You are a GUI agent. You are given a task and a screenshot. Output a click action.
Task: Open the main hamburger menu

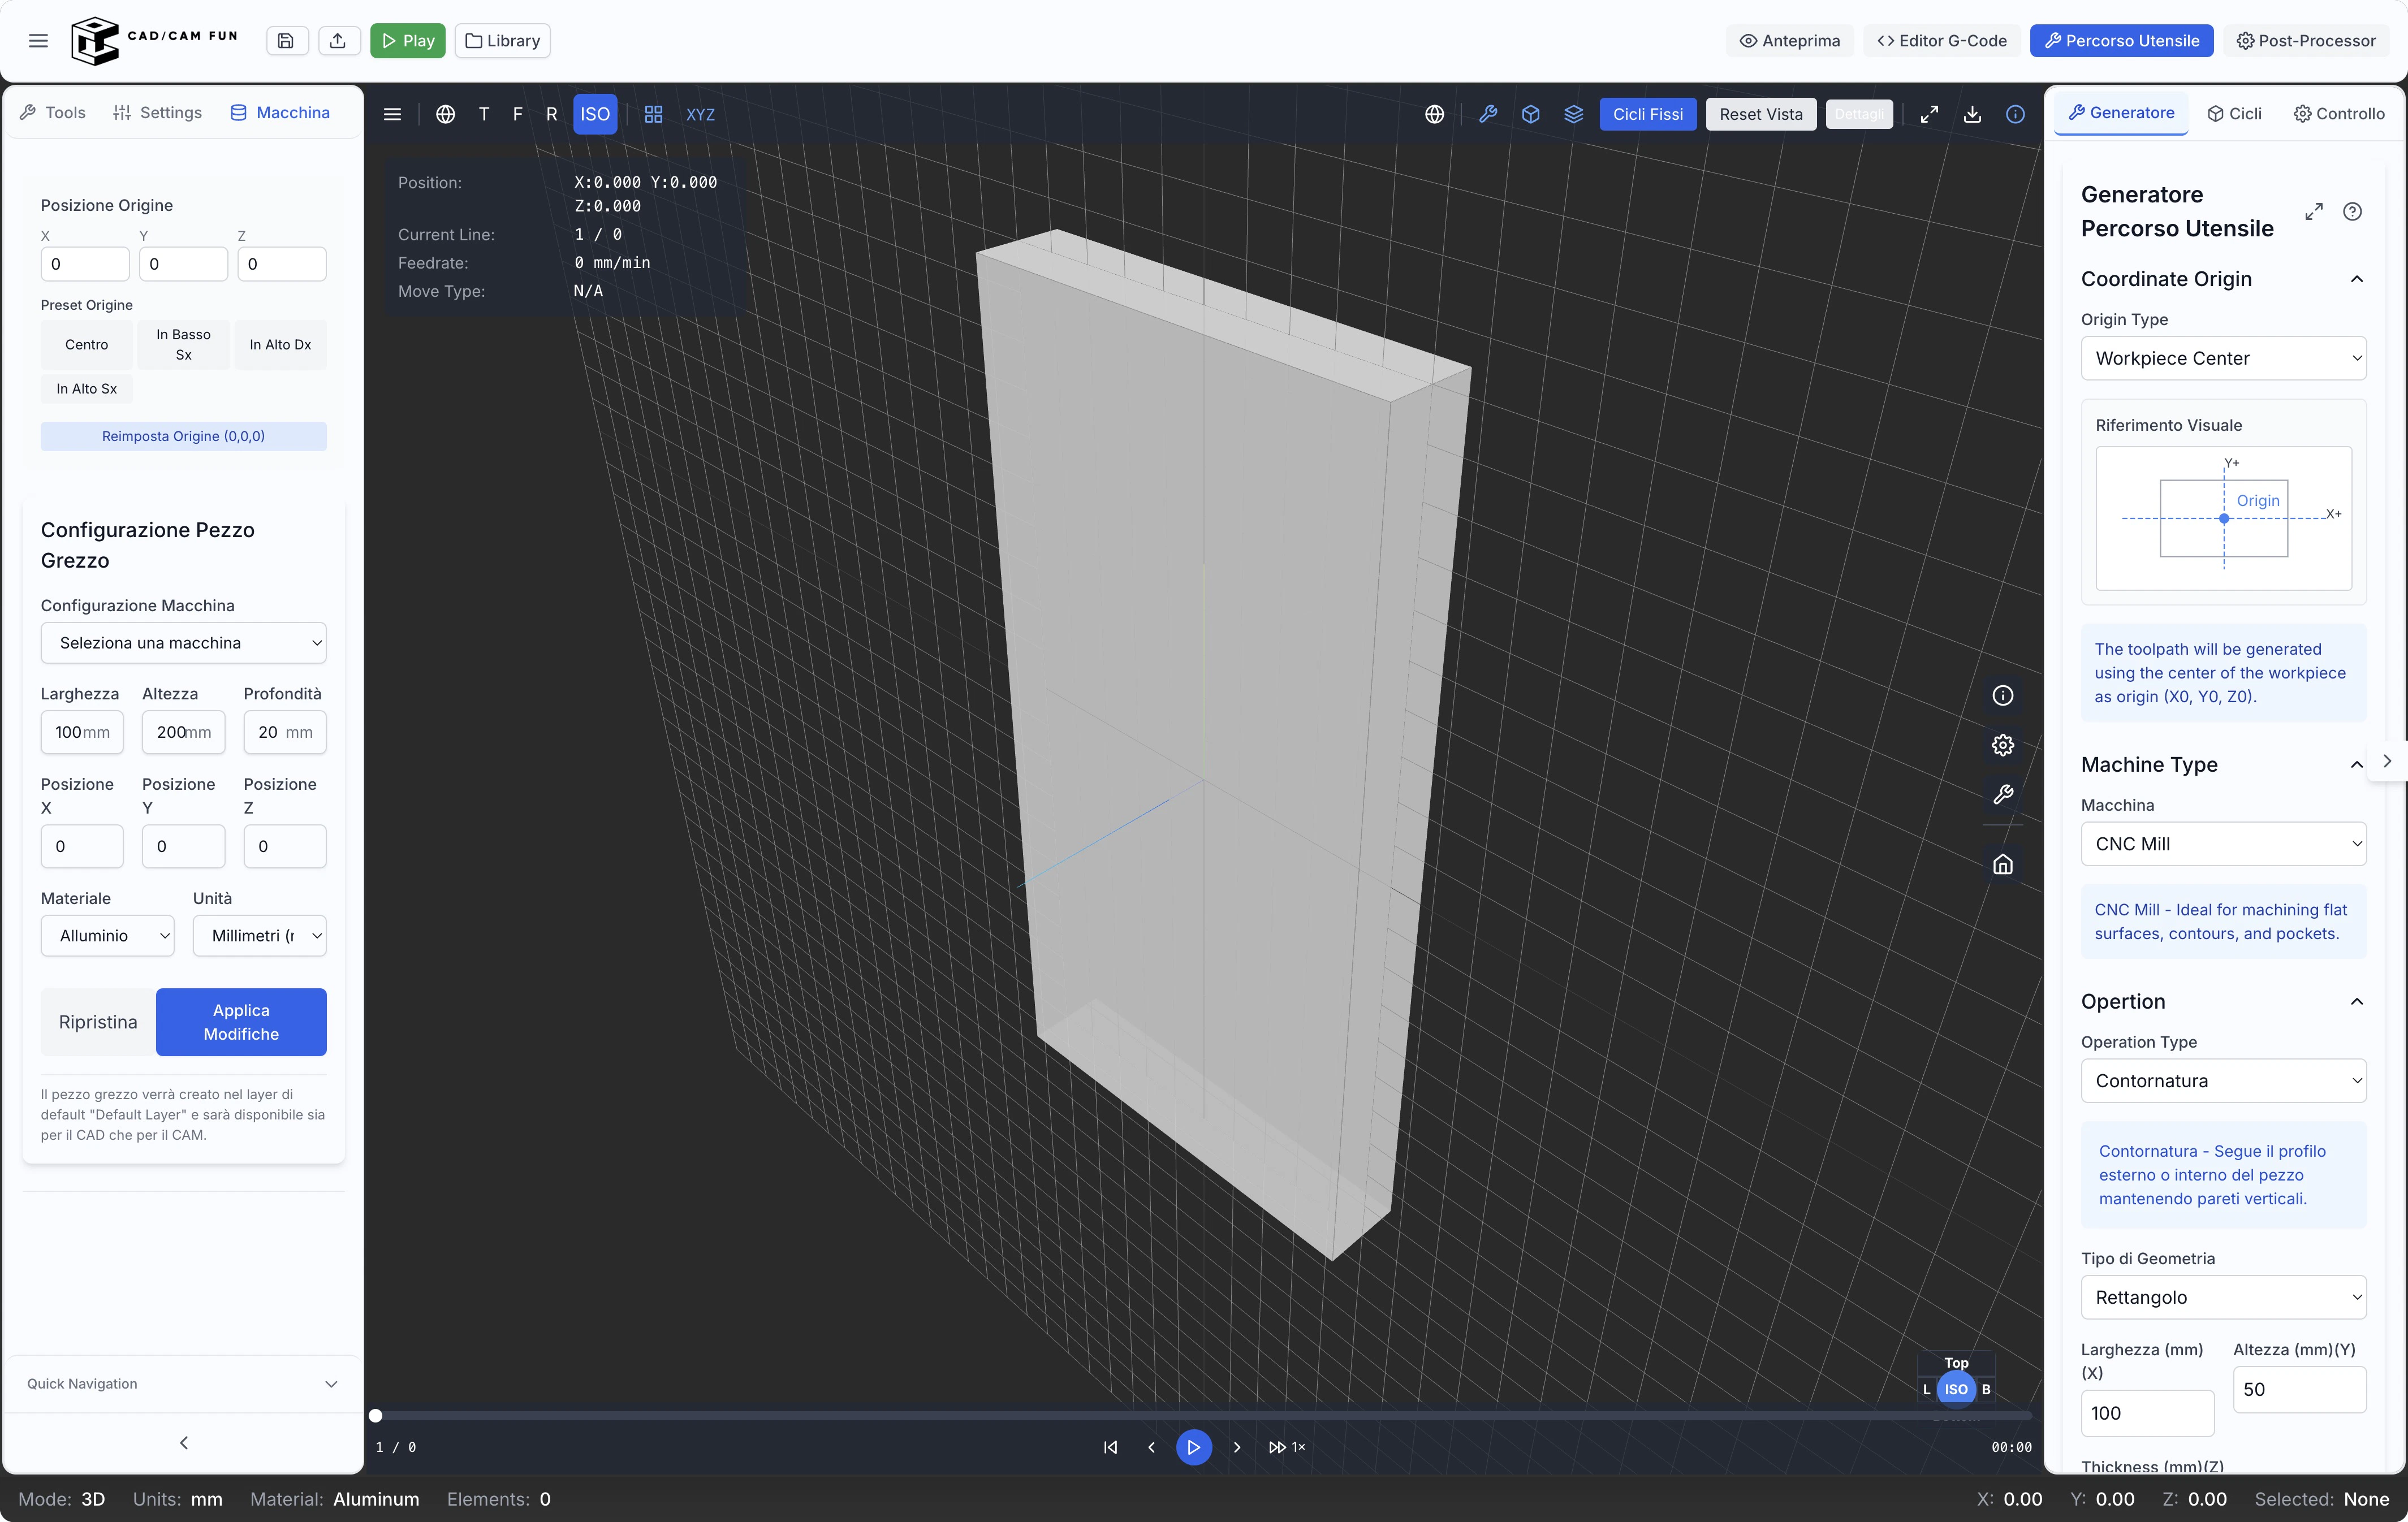point(38,41)
